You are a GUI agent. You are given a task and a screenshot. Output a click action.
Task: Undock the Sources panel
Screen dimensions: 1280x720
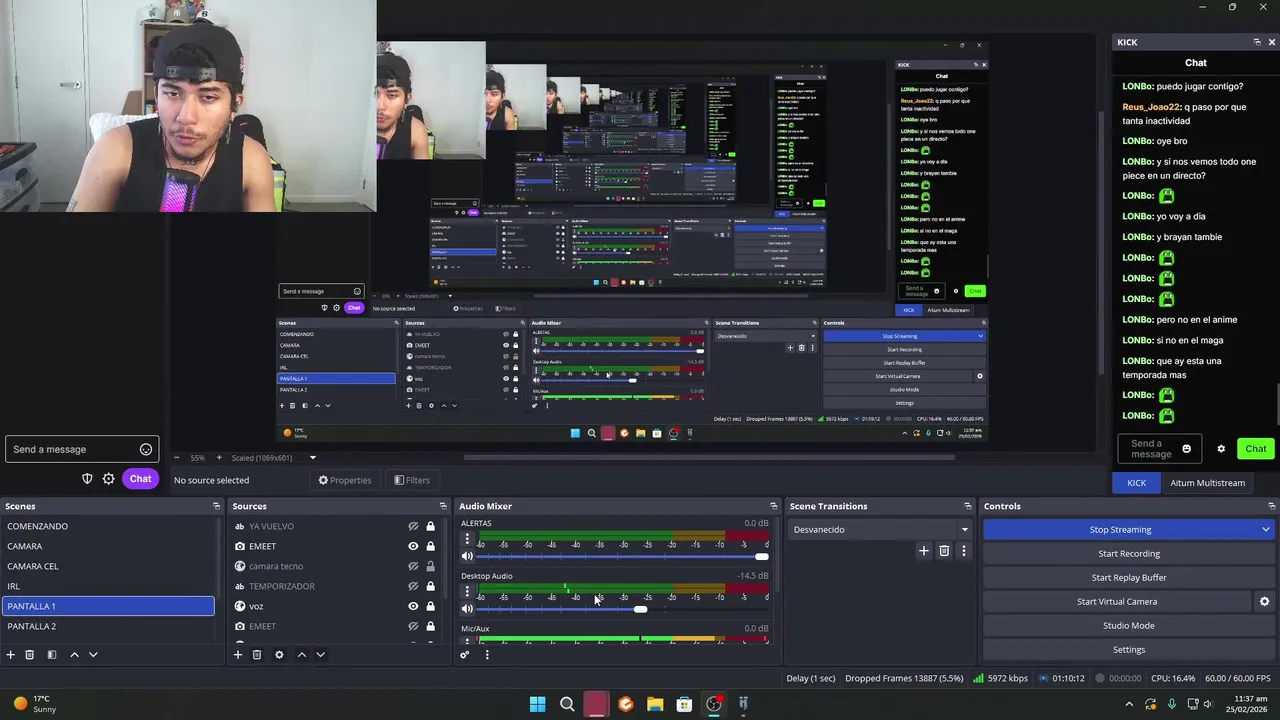443,506
